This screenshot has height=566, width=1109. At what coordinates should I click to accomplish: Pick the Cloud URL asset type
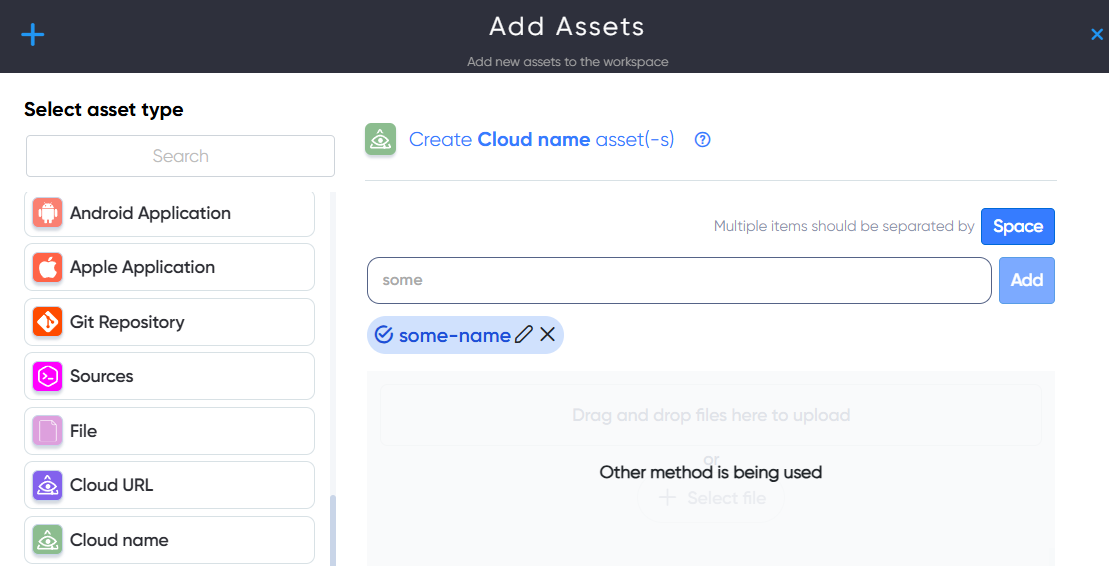tap(170, 485)
